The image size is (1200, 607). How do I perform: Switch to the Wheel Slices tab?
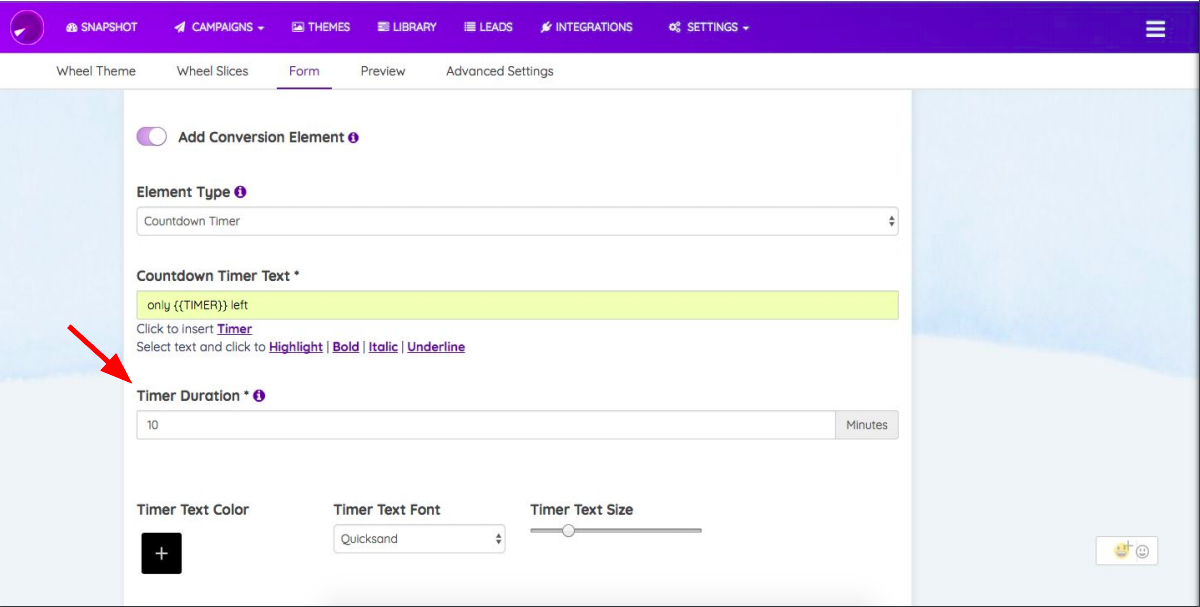tap(212, 71)
